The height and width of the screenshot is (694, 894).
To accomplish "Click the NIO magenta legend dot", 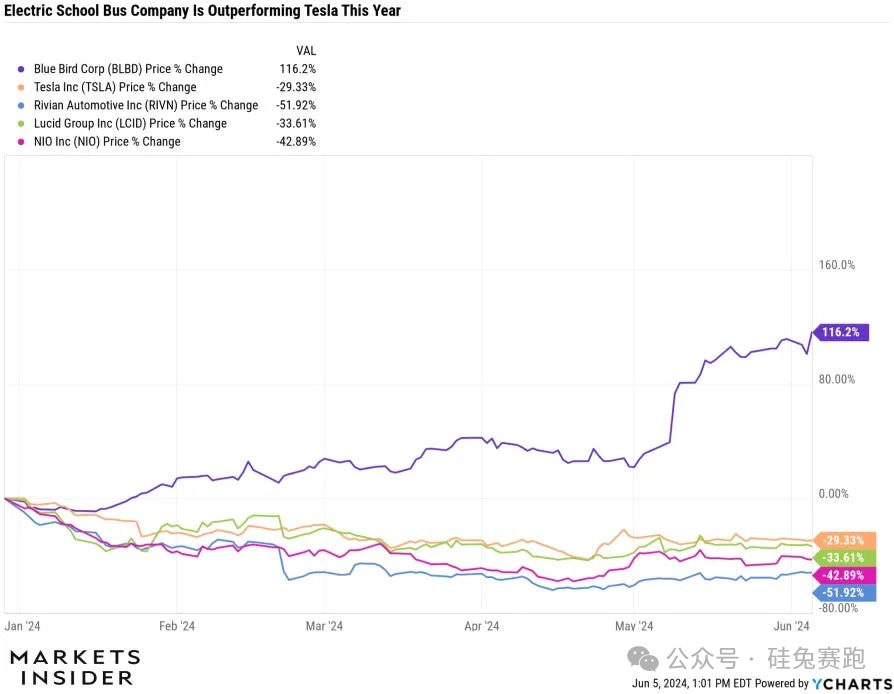I will 22,141.
